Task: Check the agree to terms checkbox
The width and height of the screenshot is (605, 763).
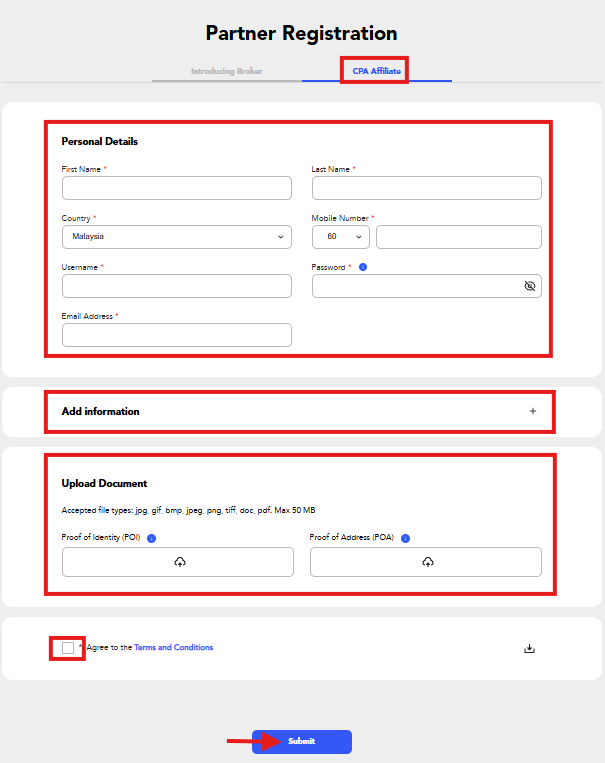Action: [x=68, y=648]
